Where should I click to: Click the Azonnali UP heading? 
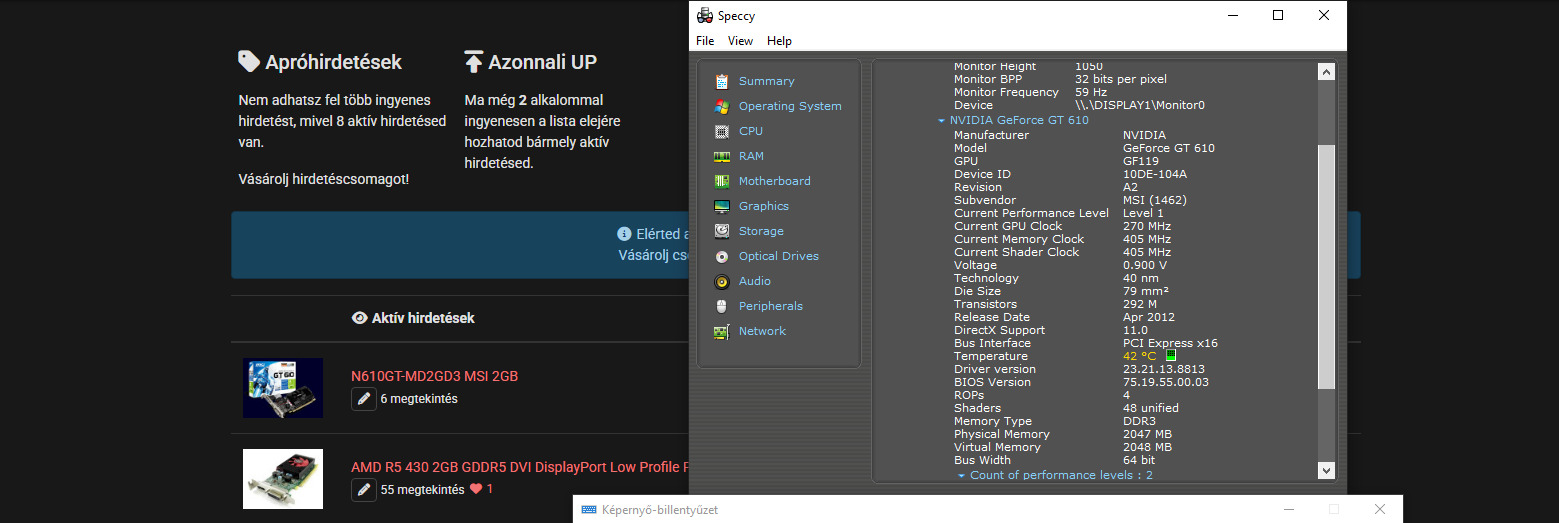pos(542,62)
